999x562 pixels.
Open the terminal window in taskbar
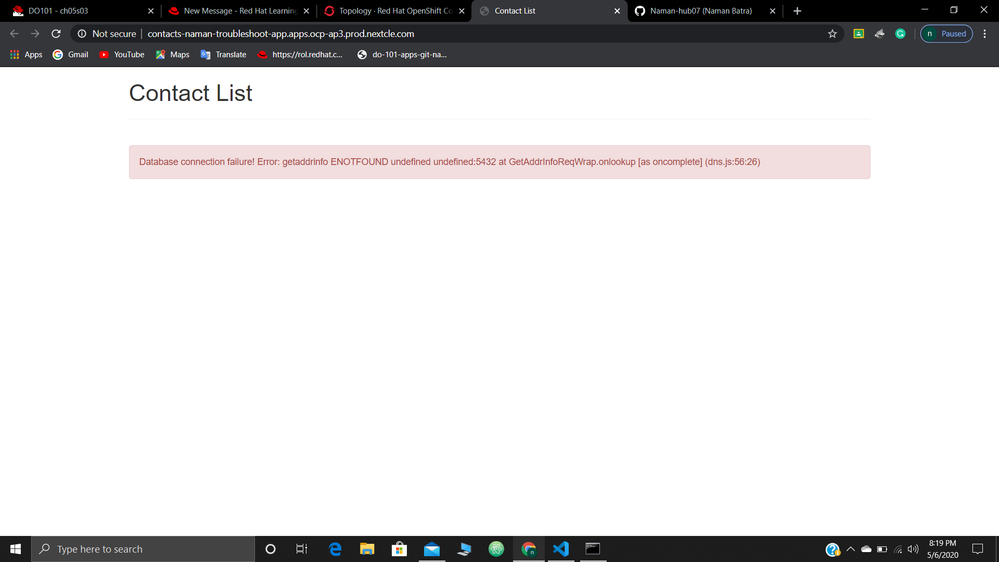[x=593, y=549]
